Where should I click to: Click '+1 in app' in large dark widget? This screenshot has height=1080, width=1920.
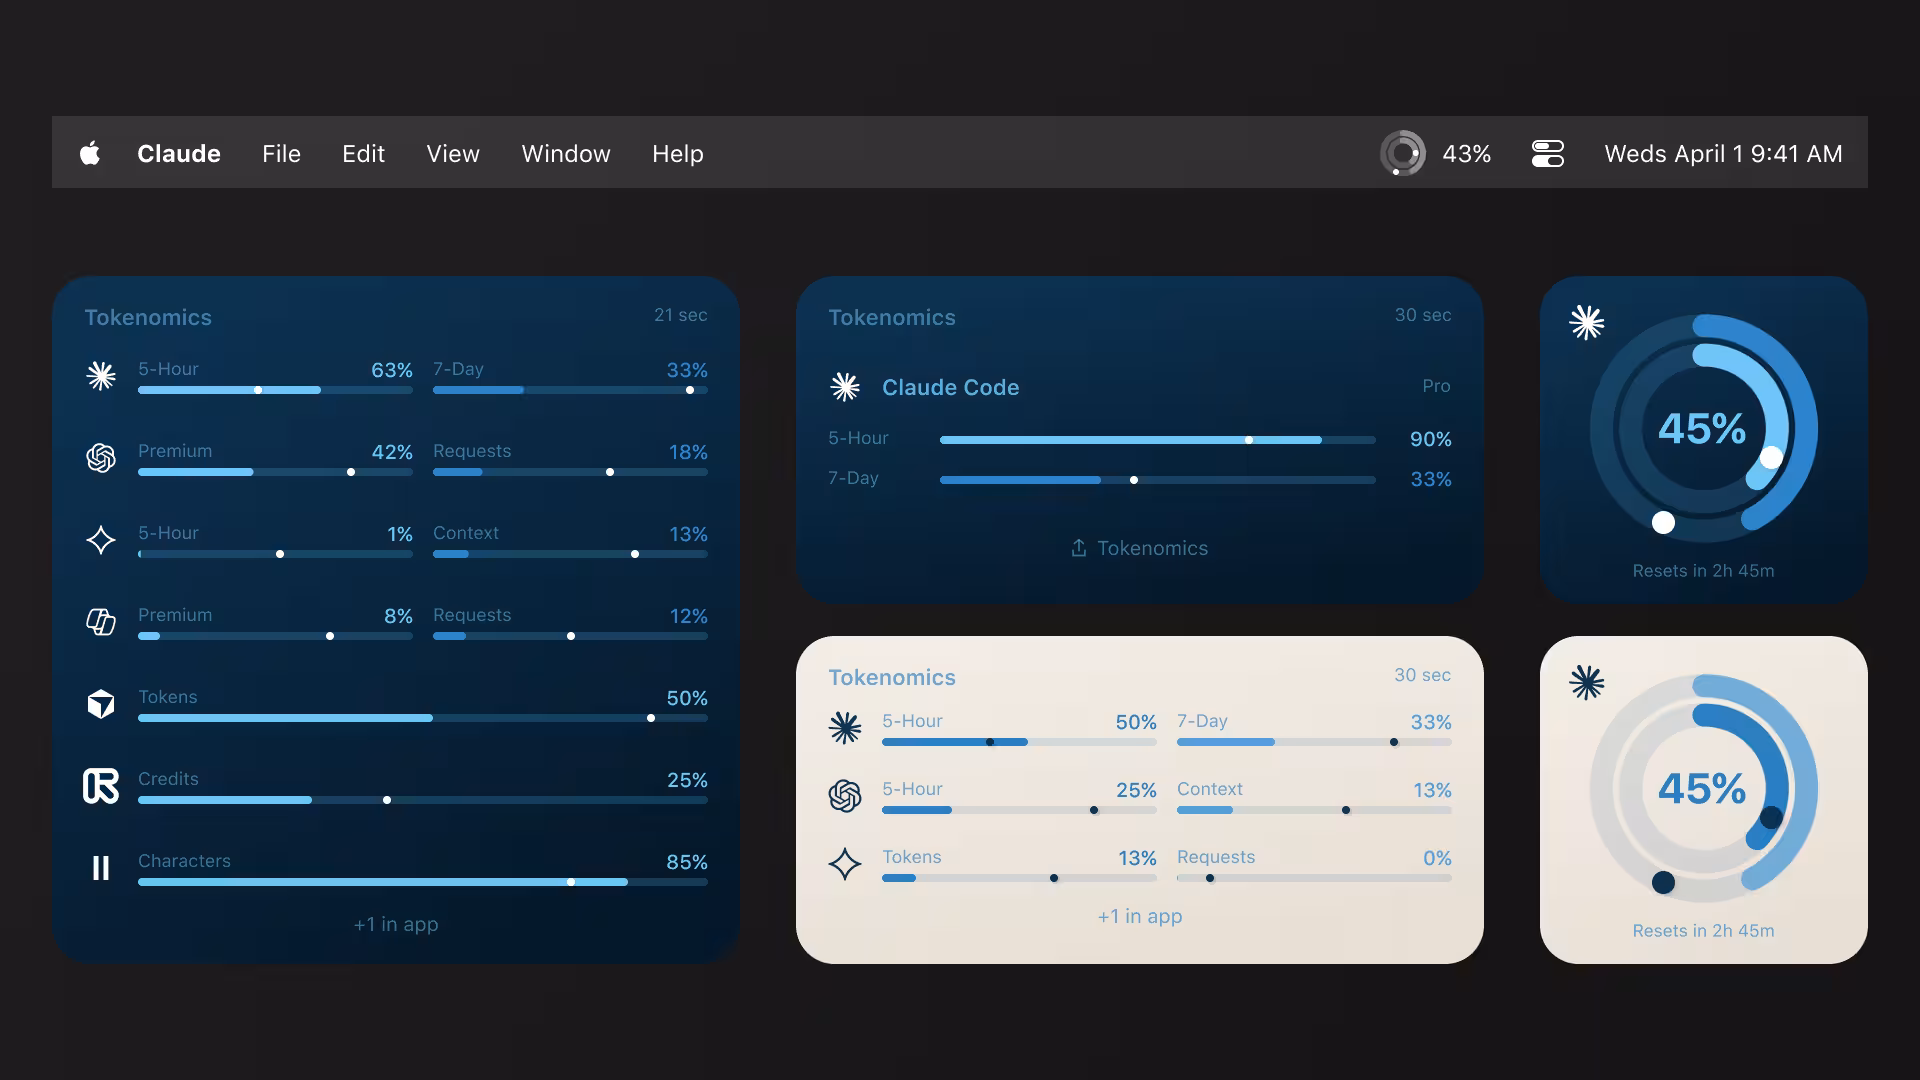[x=396, y=925]
